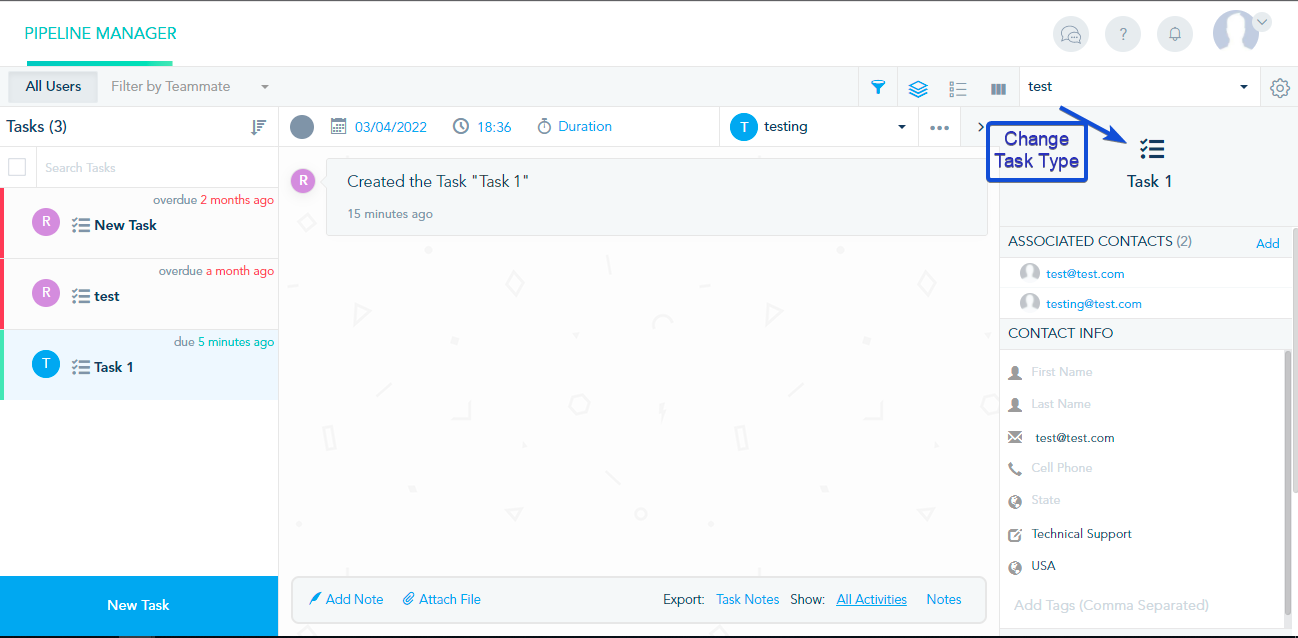
Task: Click the clock time icon
Action: click(x=461, y=127)
